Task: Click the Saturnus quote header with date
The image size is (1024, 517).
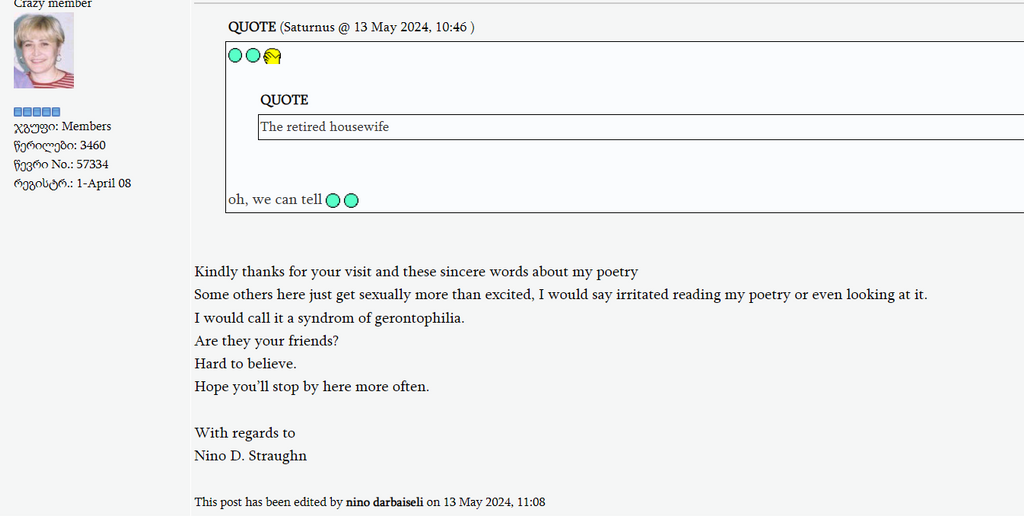Action: coord(351,27)
